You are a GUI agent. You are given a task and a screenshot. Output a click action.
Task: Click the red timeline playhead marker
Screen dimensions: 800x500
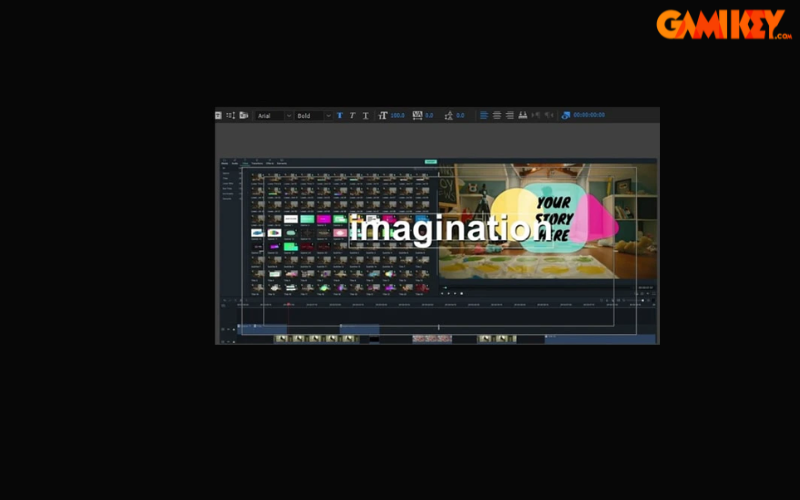tap(288, 305)
